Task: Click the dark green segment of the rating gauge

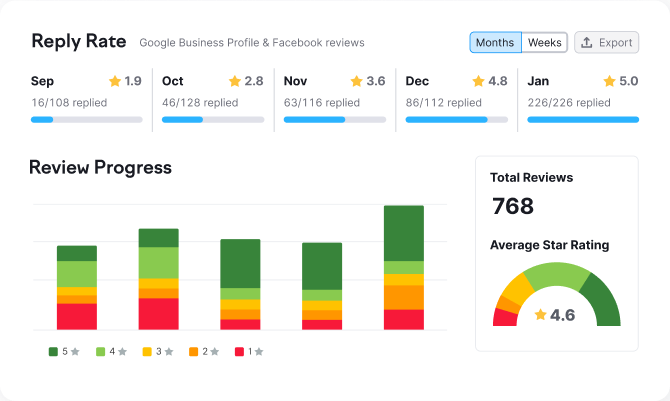Action: click(602, 301)
